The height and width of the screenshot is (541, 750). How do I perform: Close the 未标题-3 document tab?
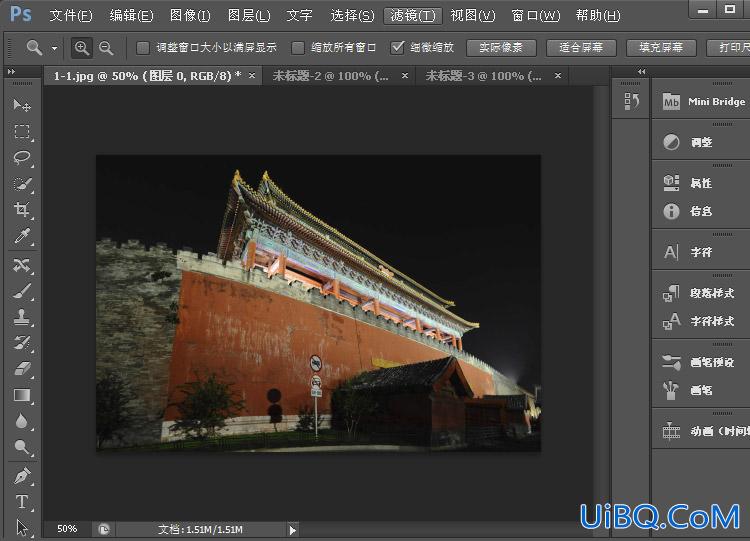click(558, 76)
